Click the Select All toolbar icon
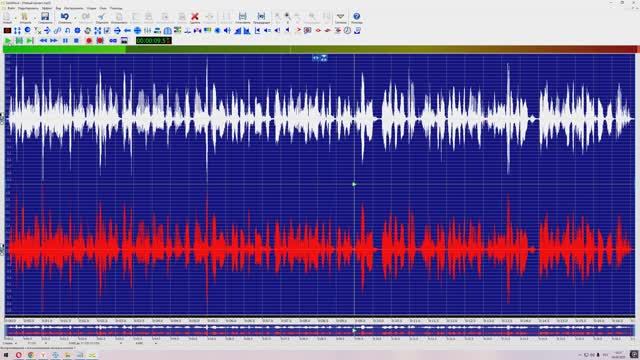The height and width of the screenshot is (360, 640). click(x=261, y=17)
